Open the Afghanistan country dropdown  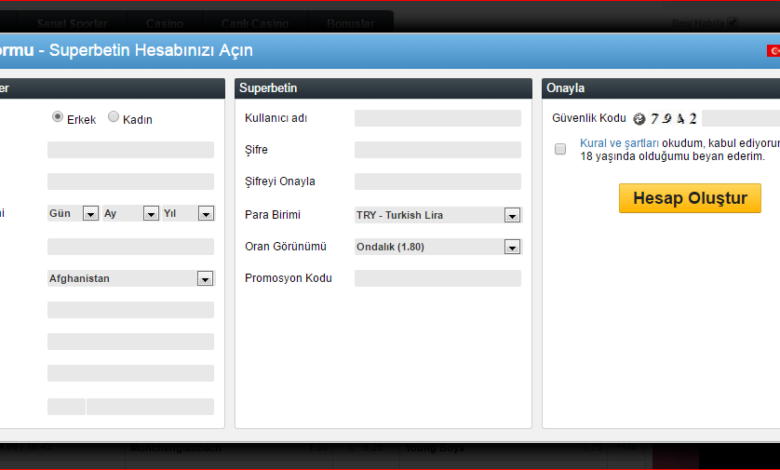click(x=131, y=279)
